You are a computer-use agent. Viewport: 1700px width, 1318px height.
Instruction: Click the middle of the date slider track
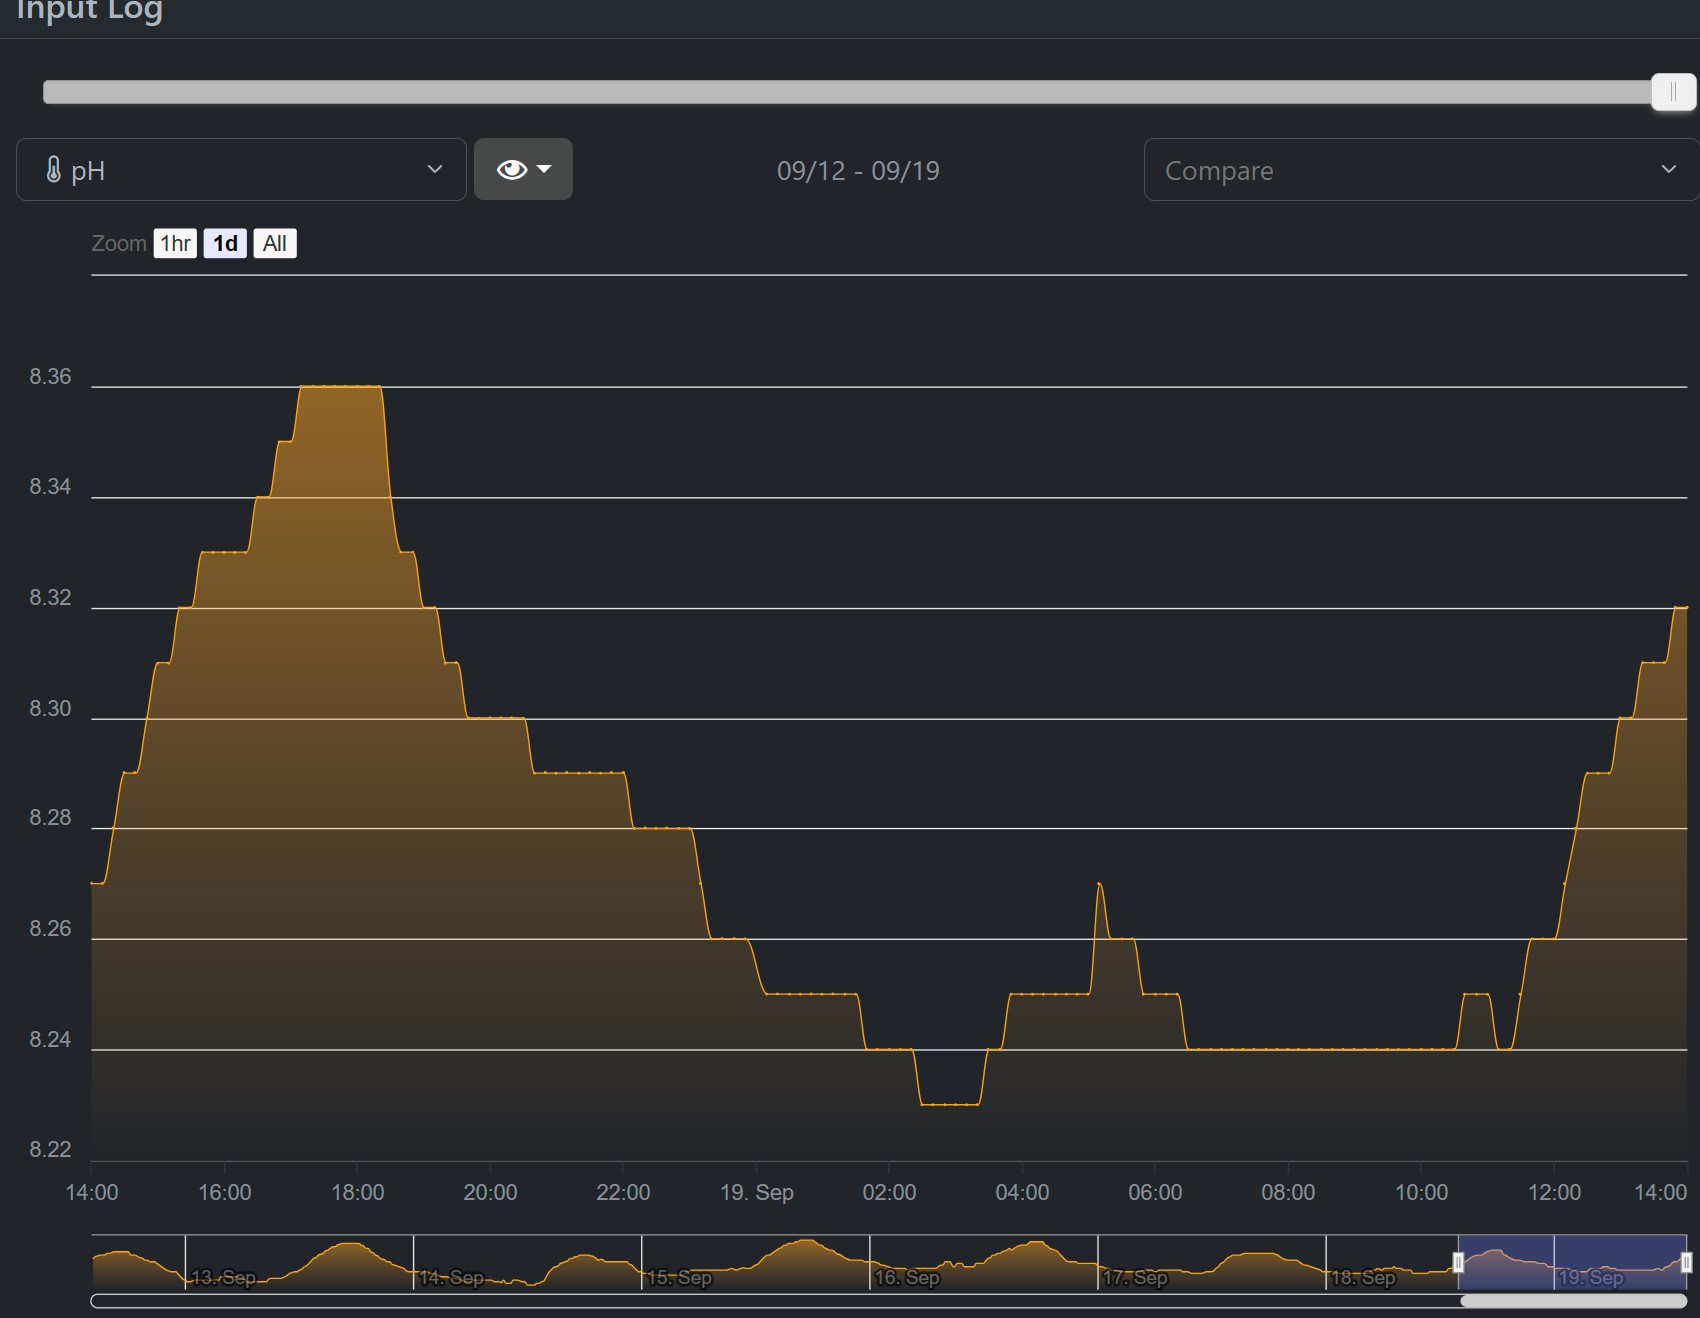coord(850,92)
